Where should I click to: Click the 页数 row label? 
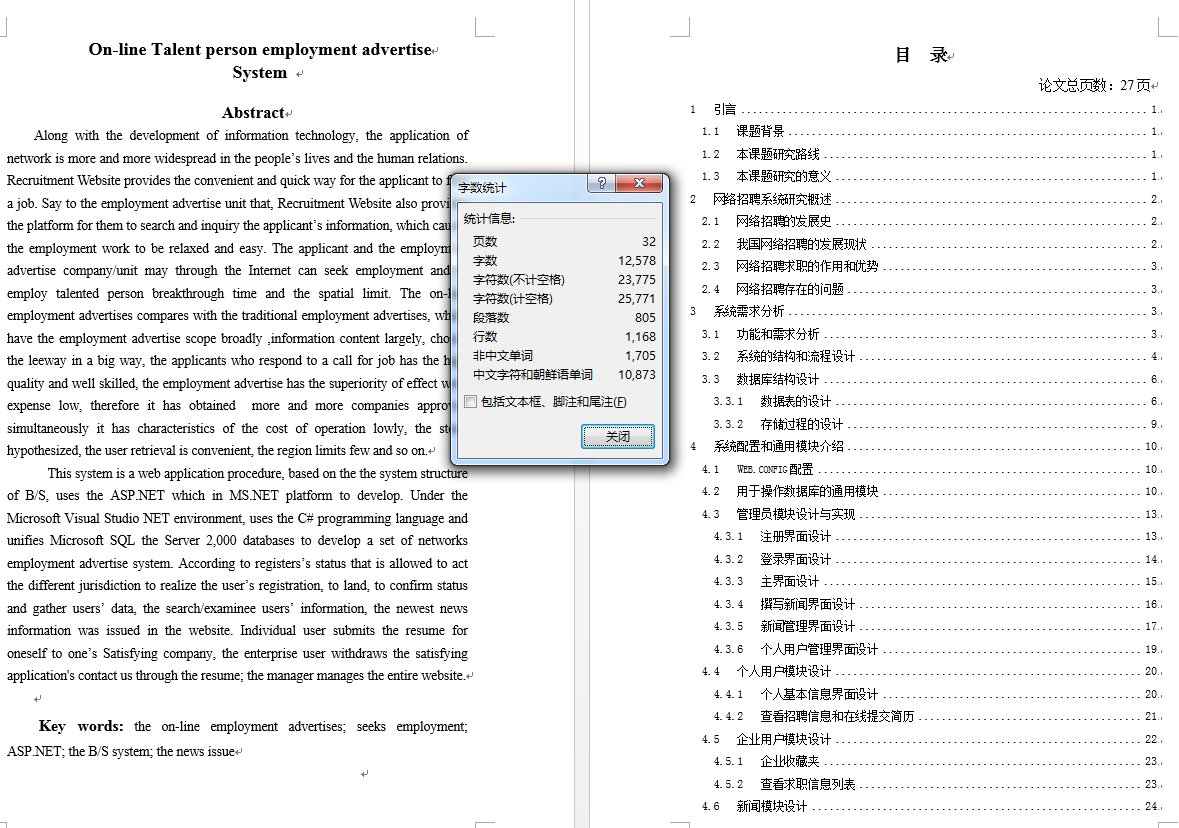pos(485,241)
